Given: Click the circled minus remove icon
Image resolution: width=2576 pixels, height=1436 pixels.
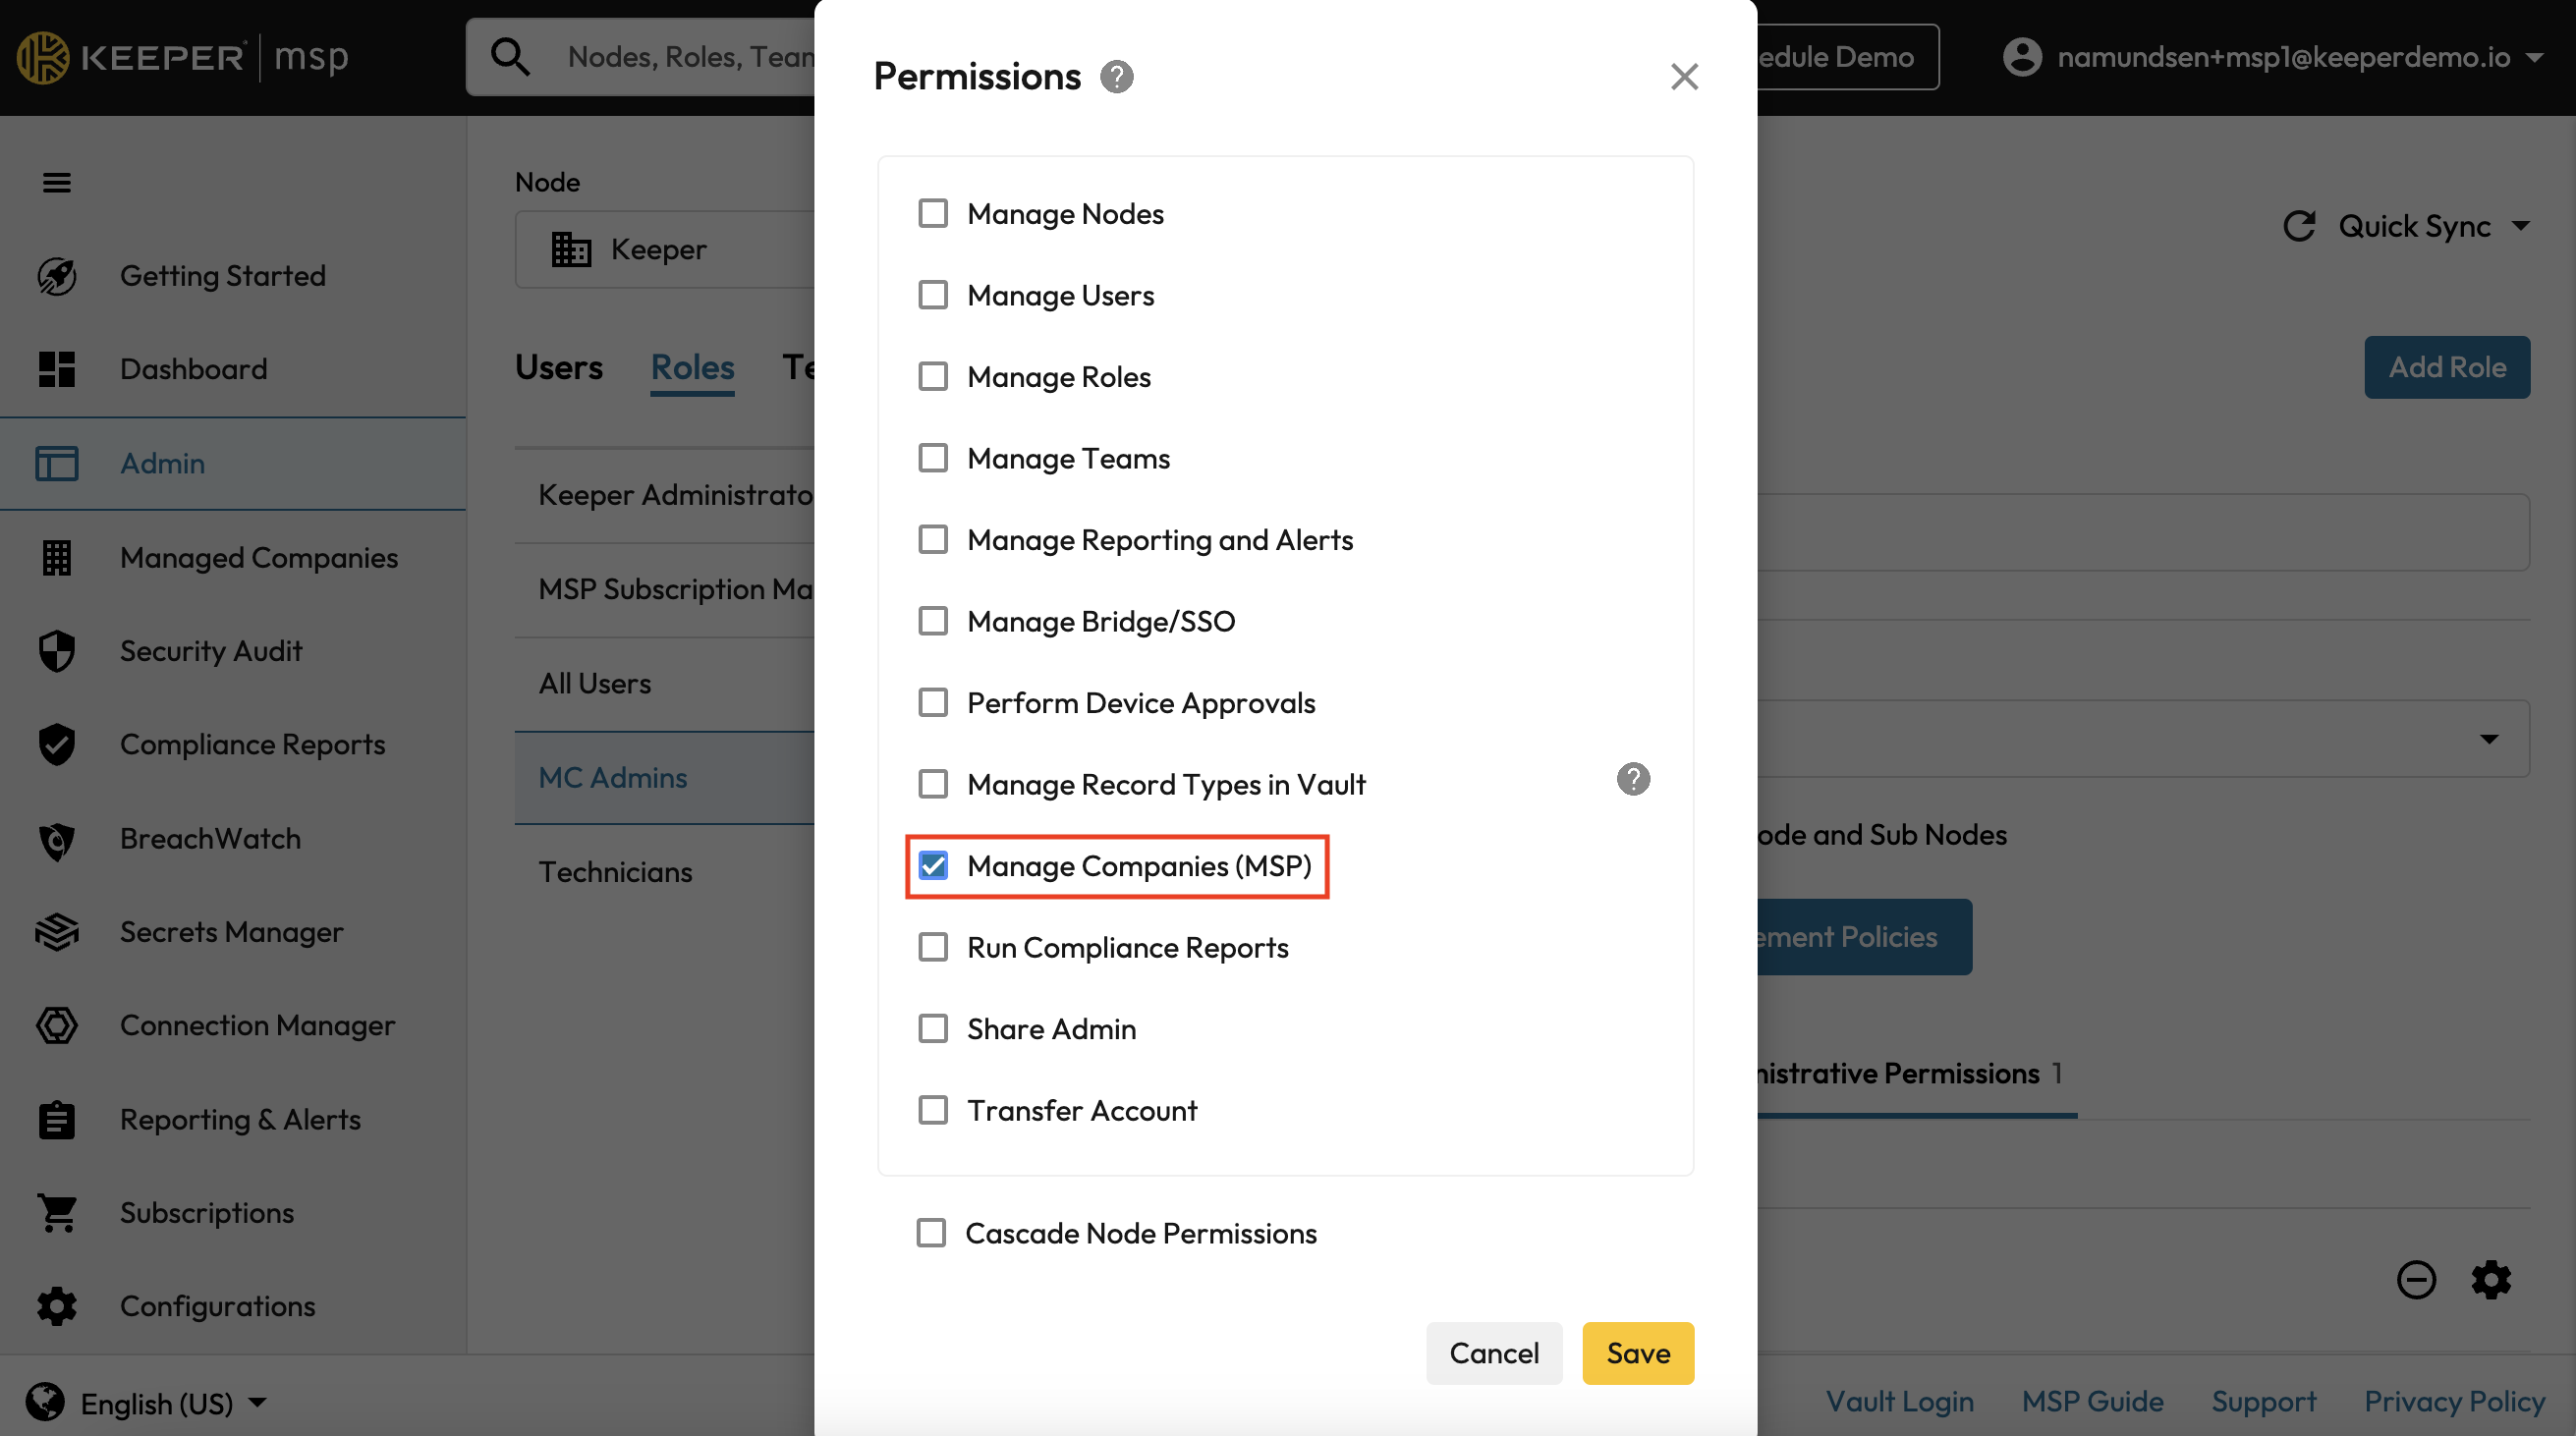Looking at the screenshot, I should (x=2415, y=1279).
